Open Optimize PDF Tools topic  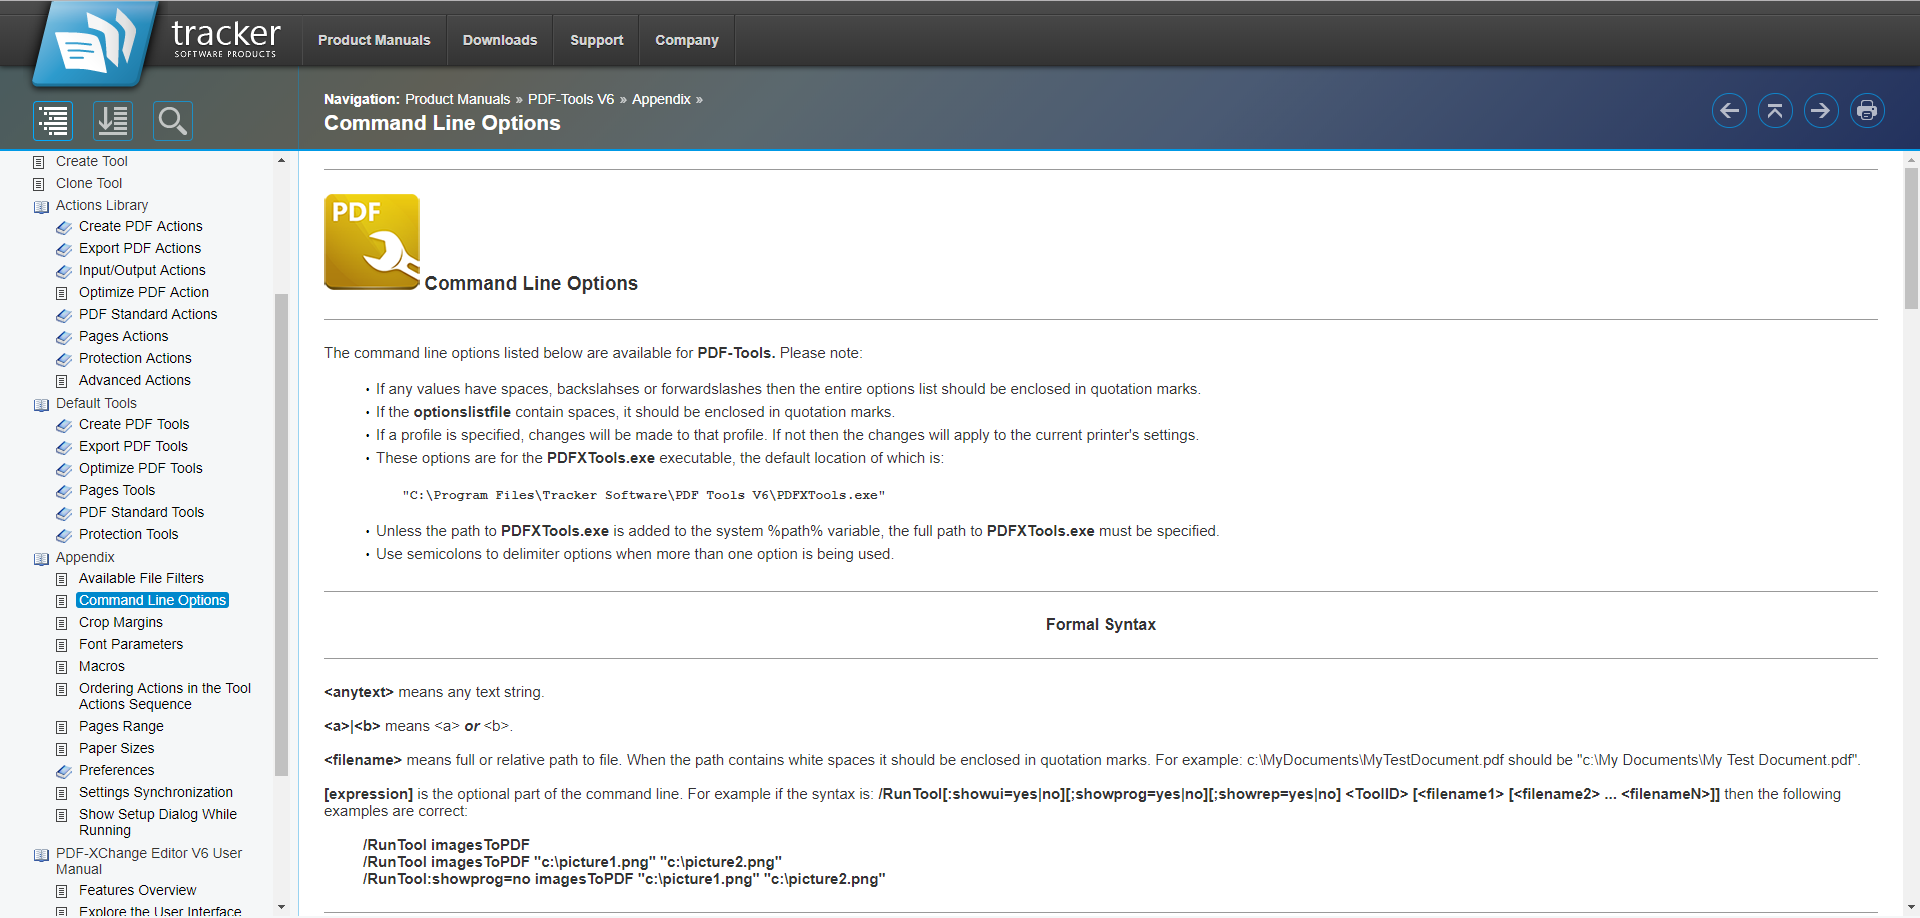click(x=141, y=468)
